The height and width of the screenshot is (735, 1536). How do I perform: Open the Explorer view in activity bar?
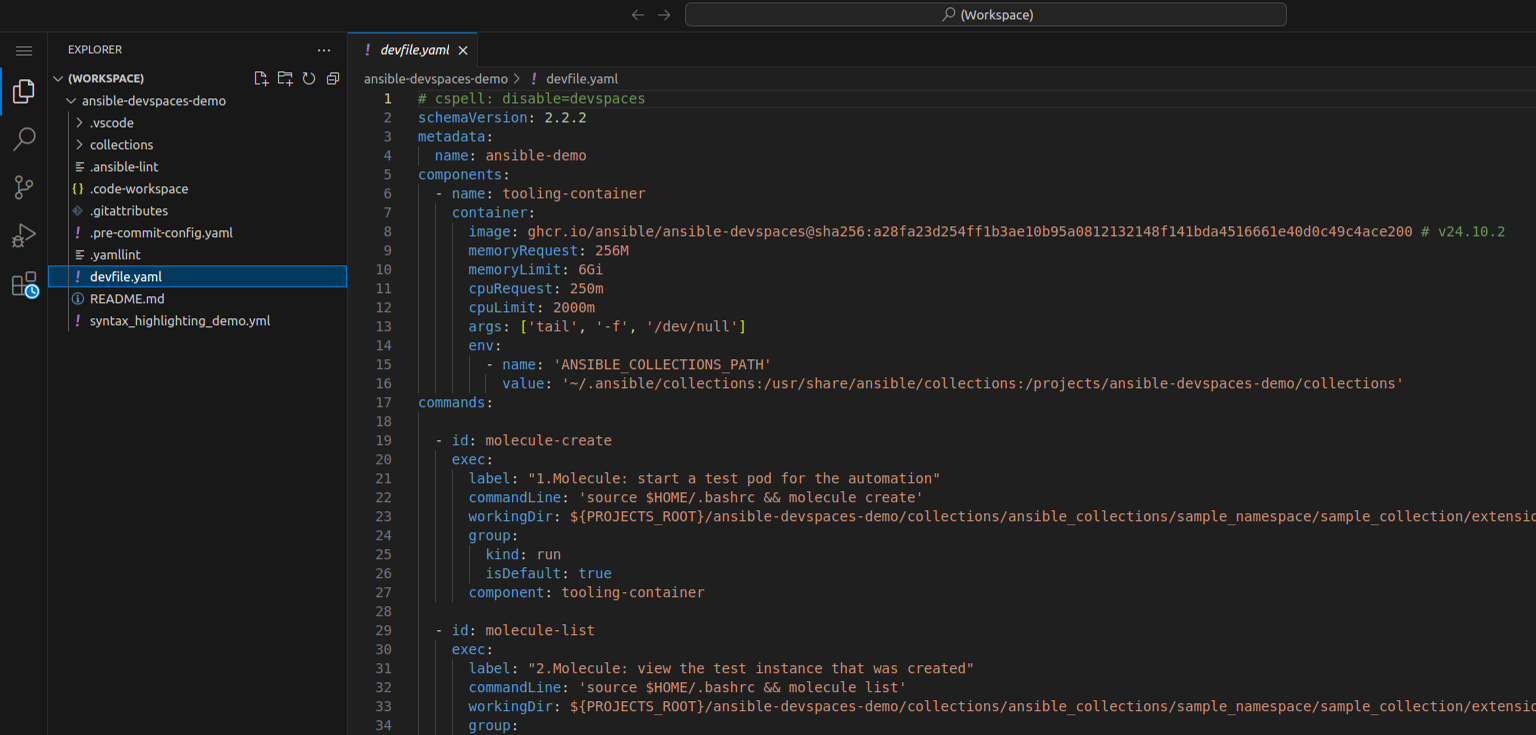point(24,92)
